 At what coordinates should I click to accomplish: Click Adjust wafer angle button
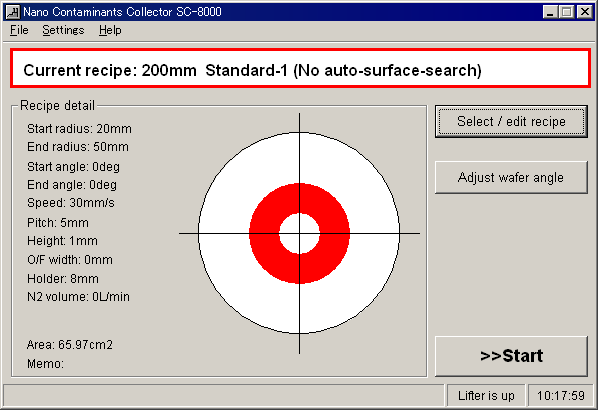511,177
